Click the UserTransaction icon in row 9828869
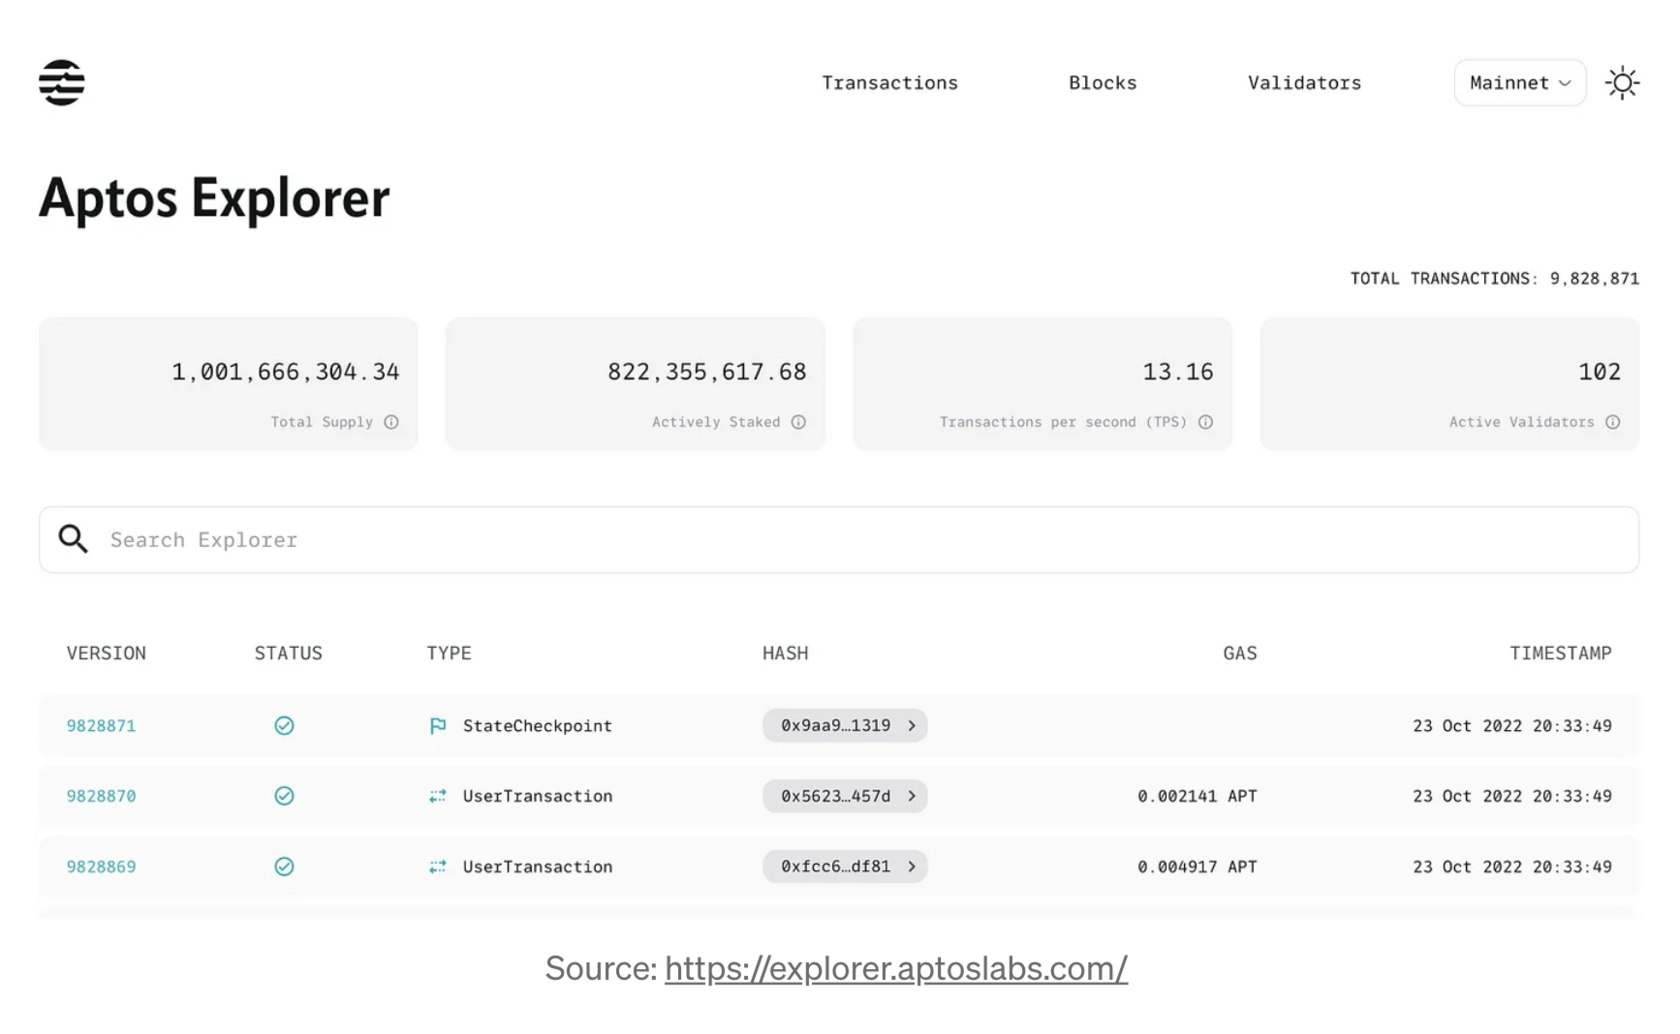 point(438,867)
